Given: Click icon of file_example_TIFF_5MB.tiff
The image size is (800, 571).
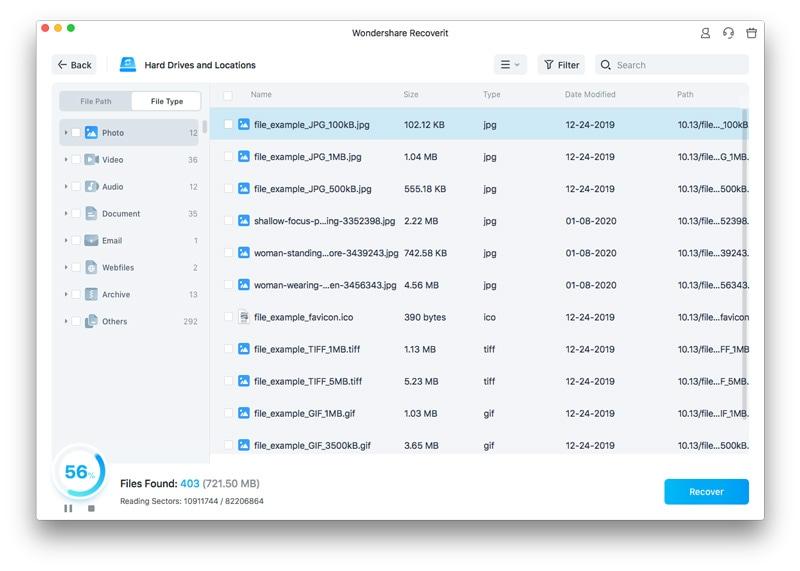Looking at the screenshot, I should 244,381.
